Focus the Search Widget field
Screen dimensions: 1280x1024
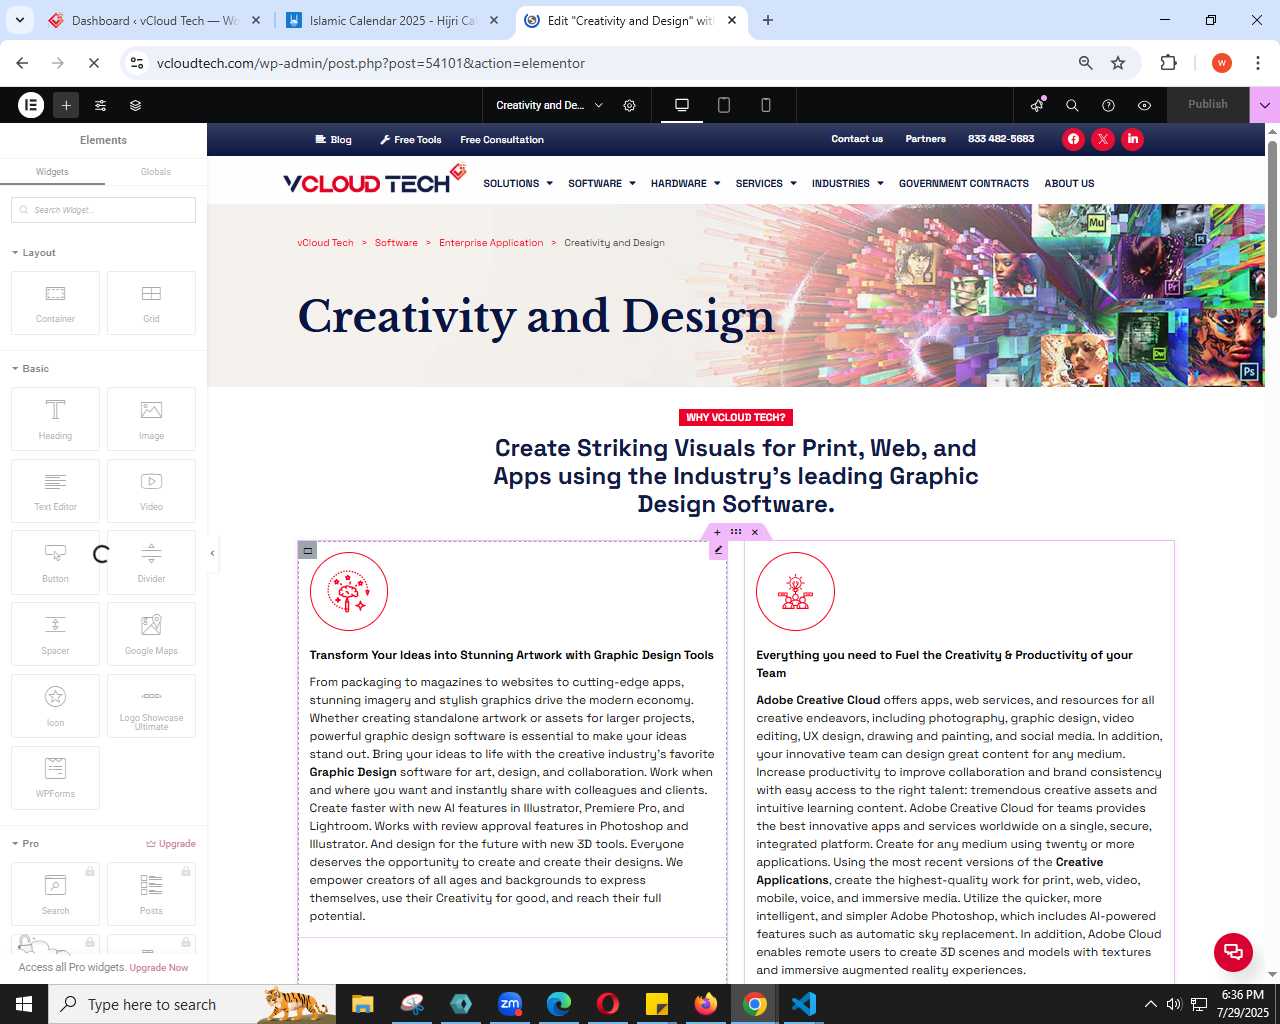pyautogui.click(x=104, y=210)
